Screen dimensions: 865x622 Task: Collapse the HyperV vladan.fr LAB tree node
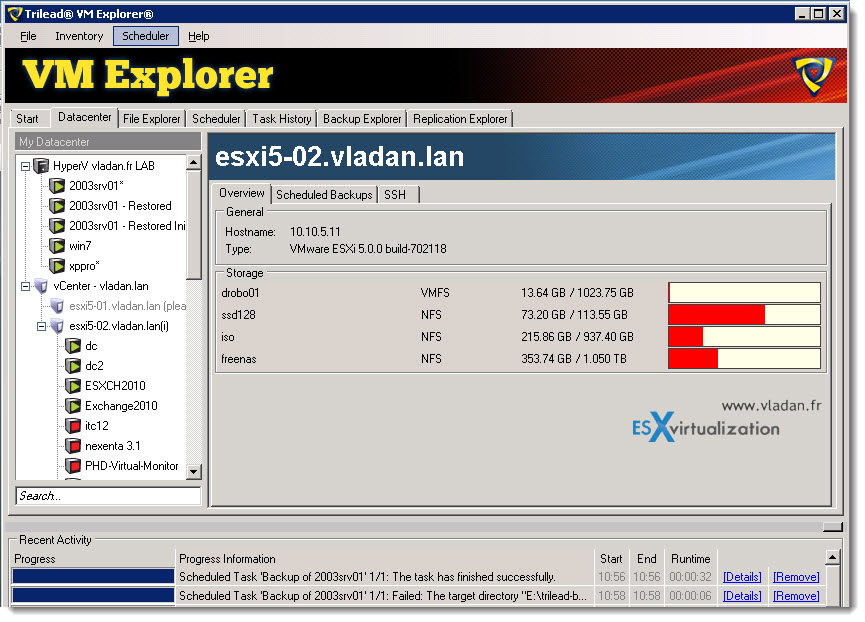(25, 166)
